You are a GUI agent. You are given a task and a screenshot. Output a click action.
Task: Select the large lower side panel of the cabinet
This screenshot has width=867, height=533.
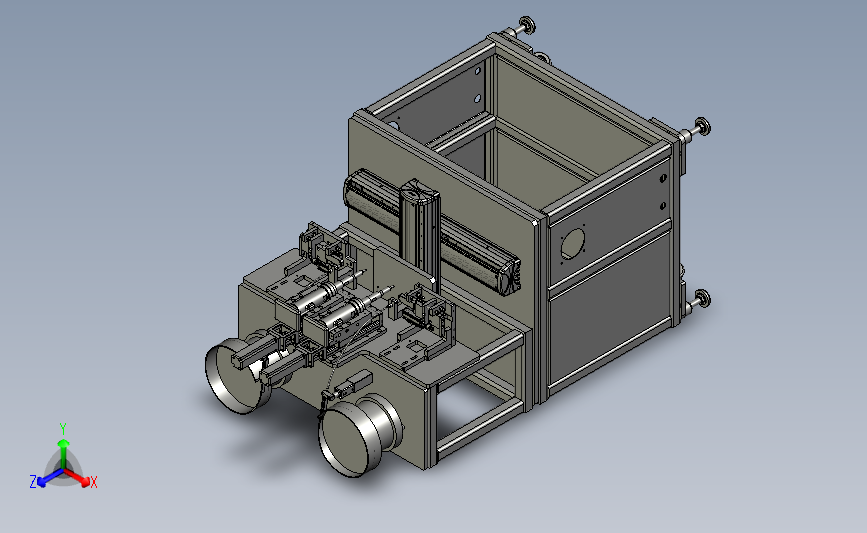[x=611, y=310]
